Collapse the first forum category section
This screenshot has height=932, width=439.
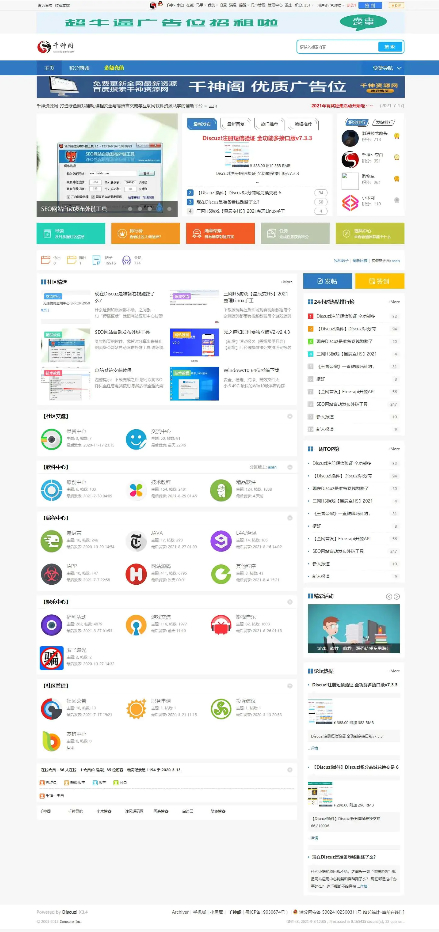[x=290, y=417]
